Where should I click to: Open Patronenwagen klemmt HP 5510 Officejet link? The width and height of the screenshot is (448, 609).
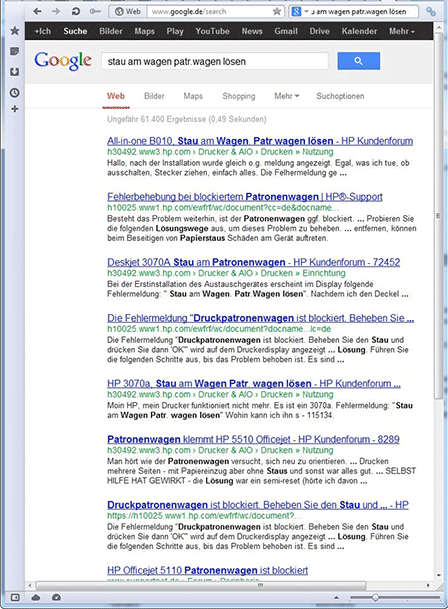tap(253, 439)
